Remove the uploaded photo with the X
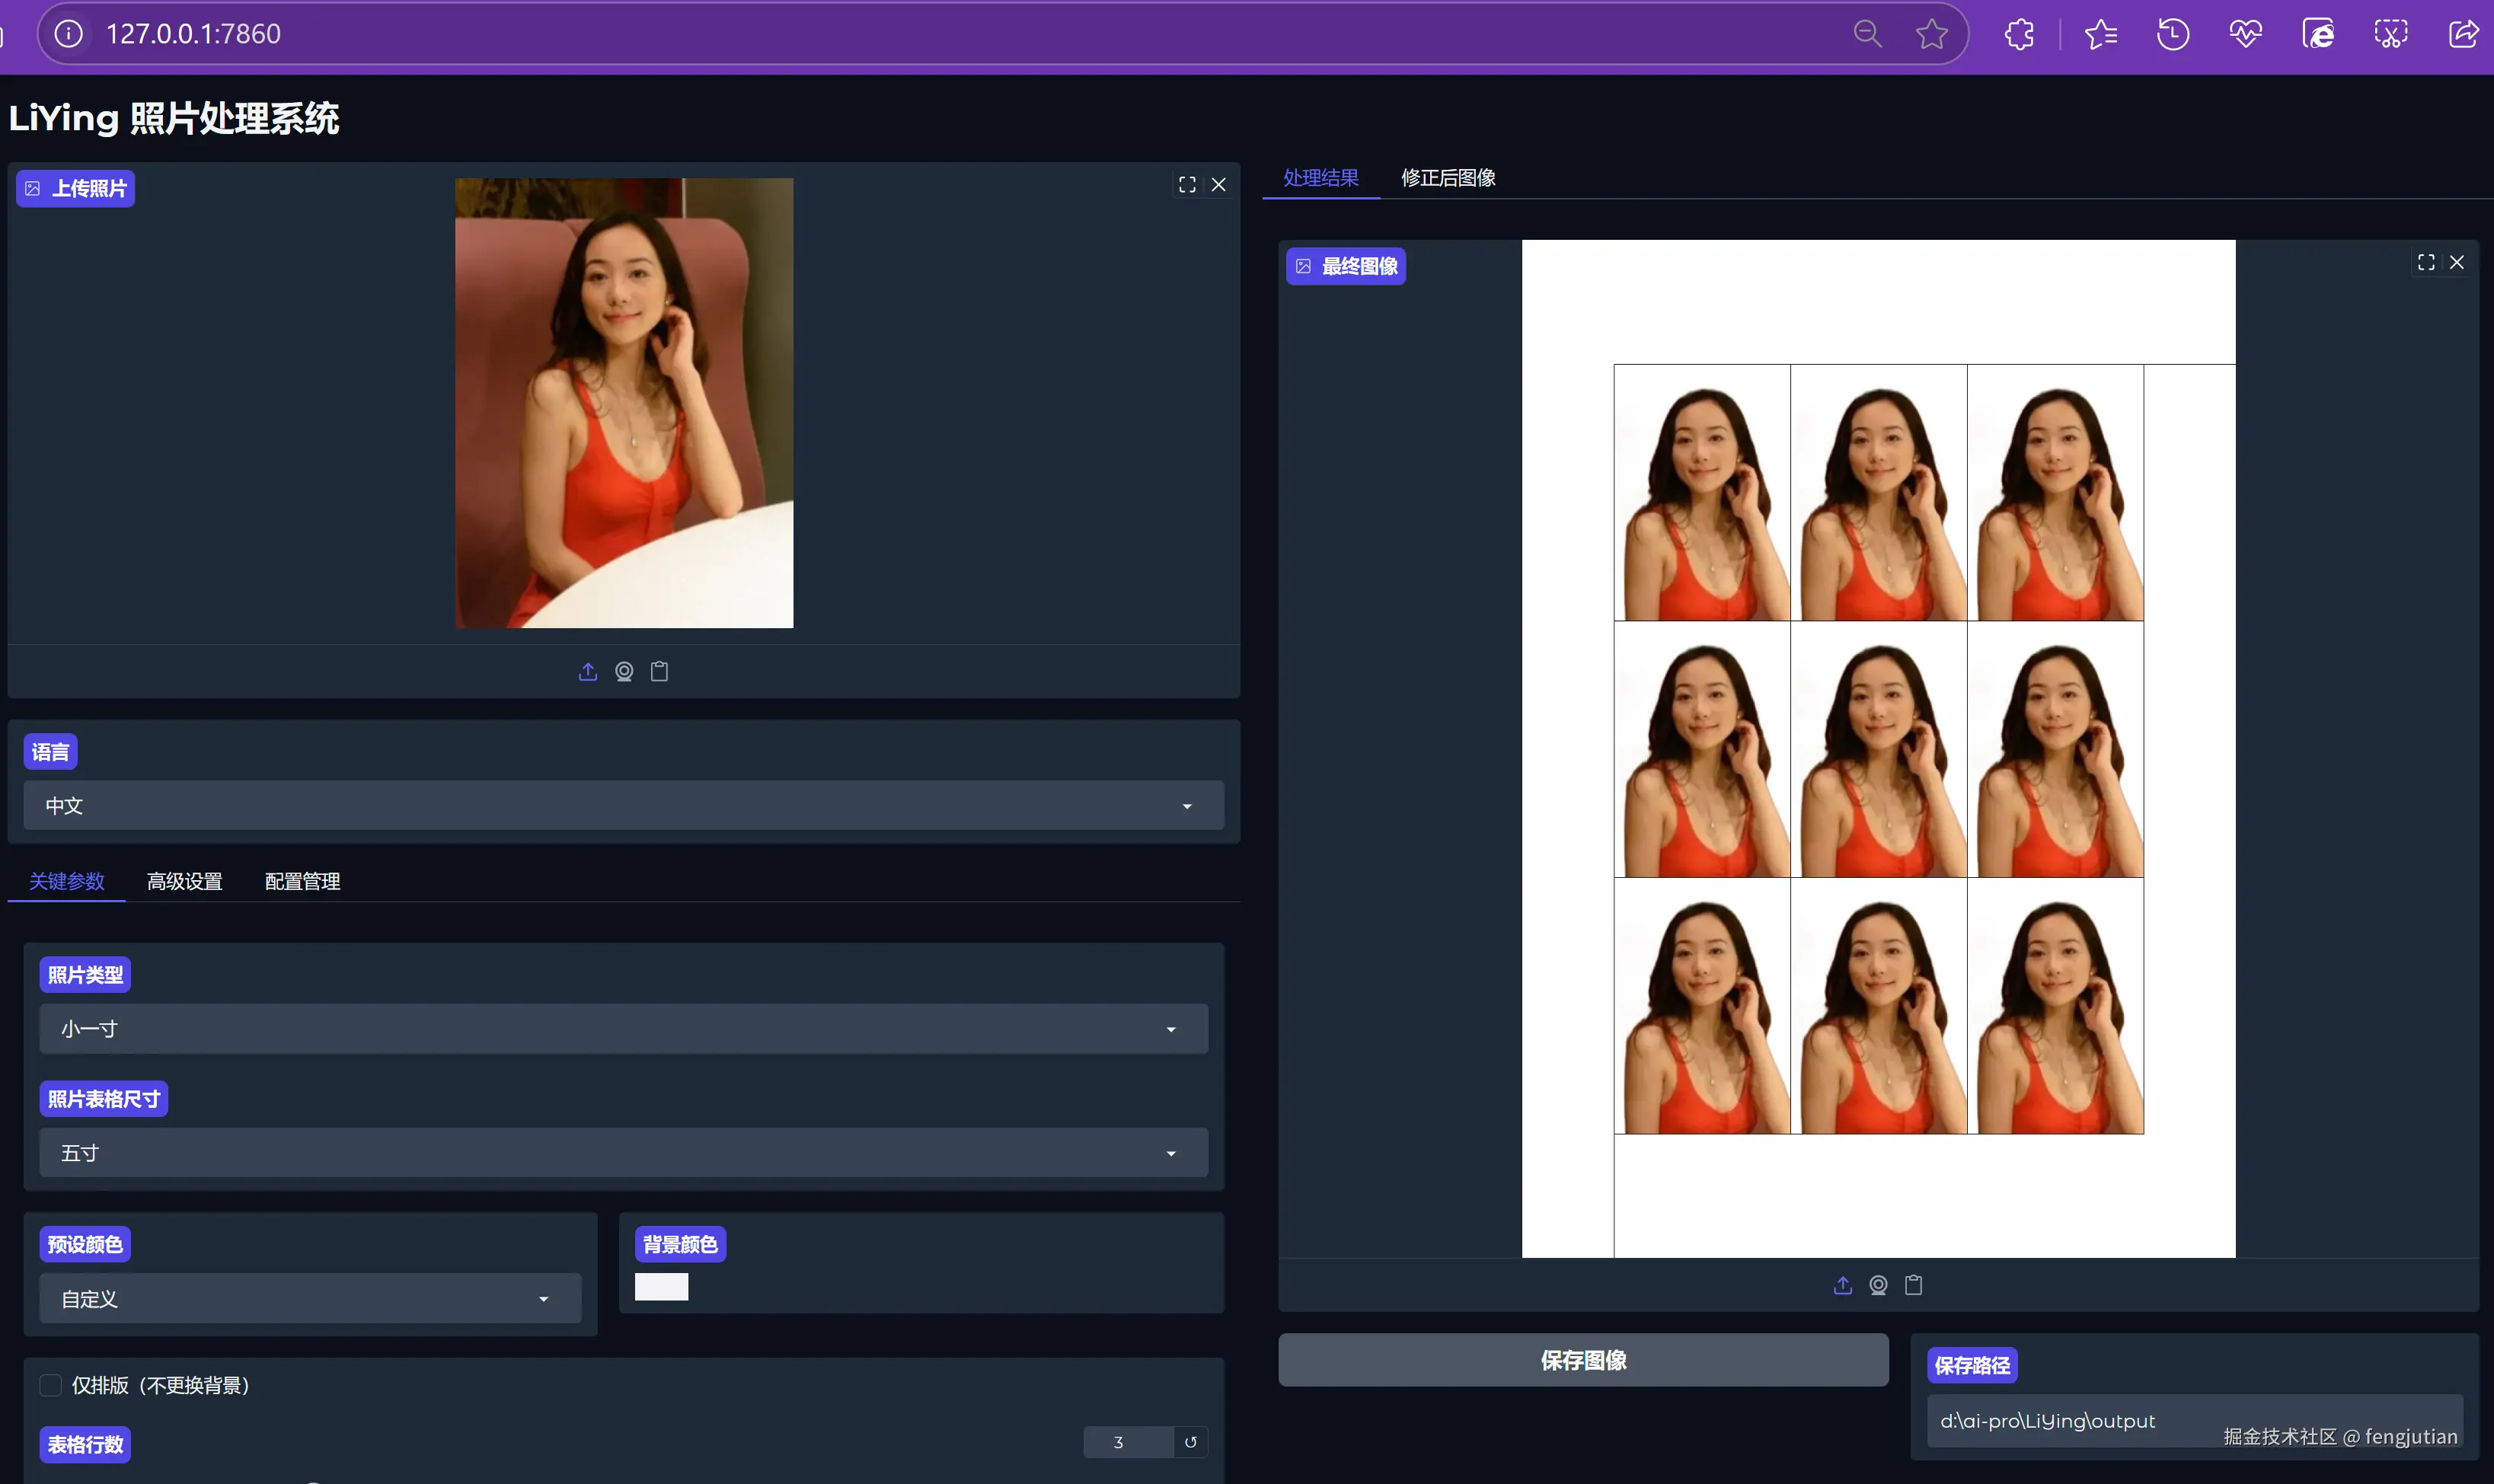 [x=1219, y=185]
